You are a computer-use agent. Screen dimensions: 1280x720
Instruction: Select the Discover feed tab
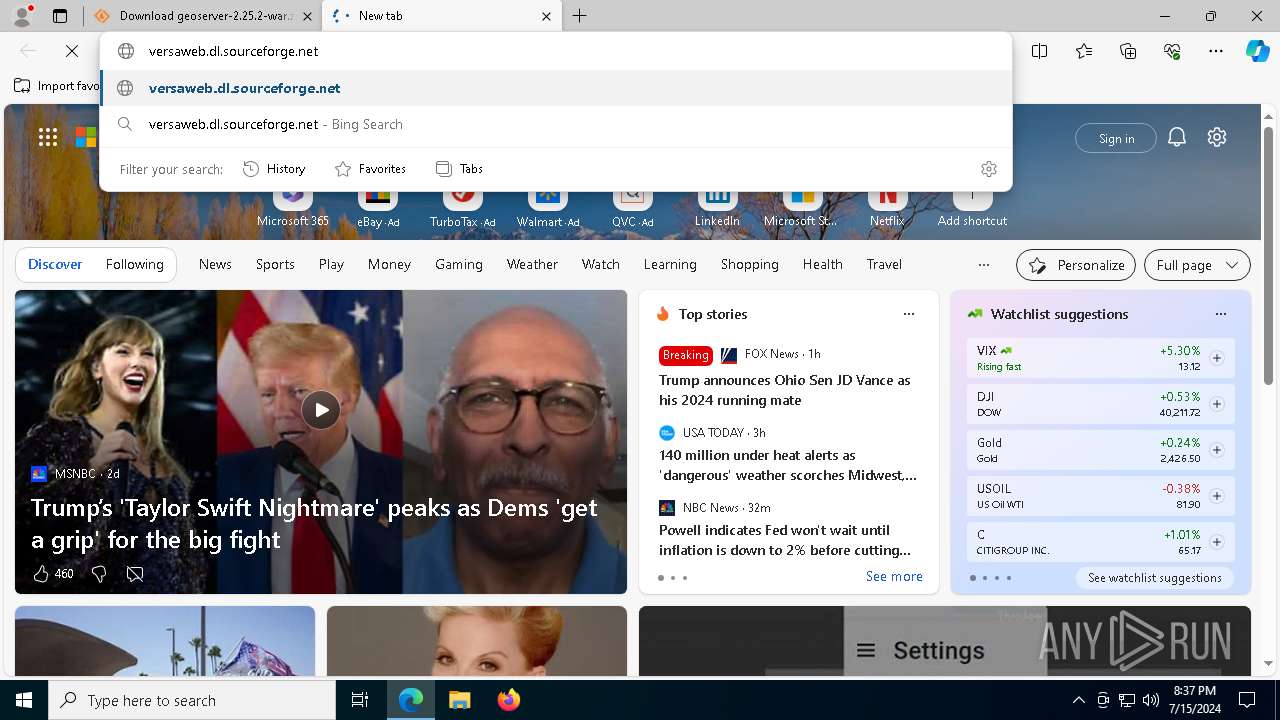55,264
